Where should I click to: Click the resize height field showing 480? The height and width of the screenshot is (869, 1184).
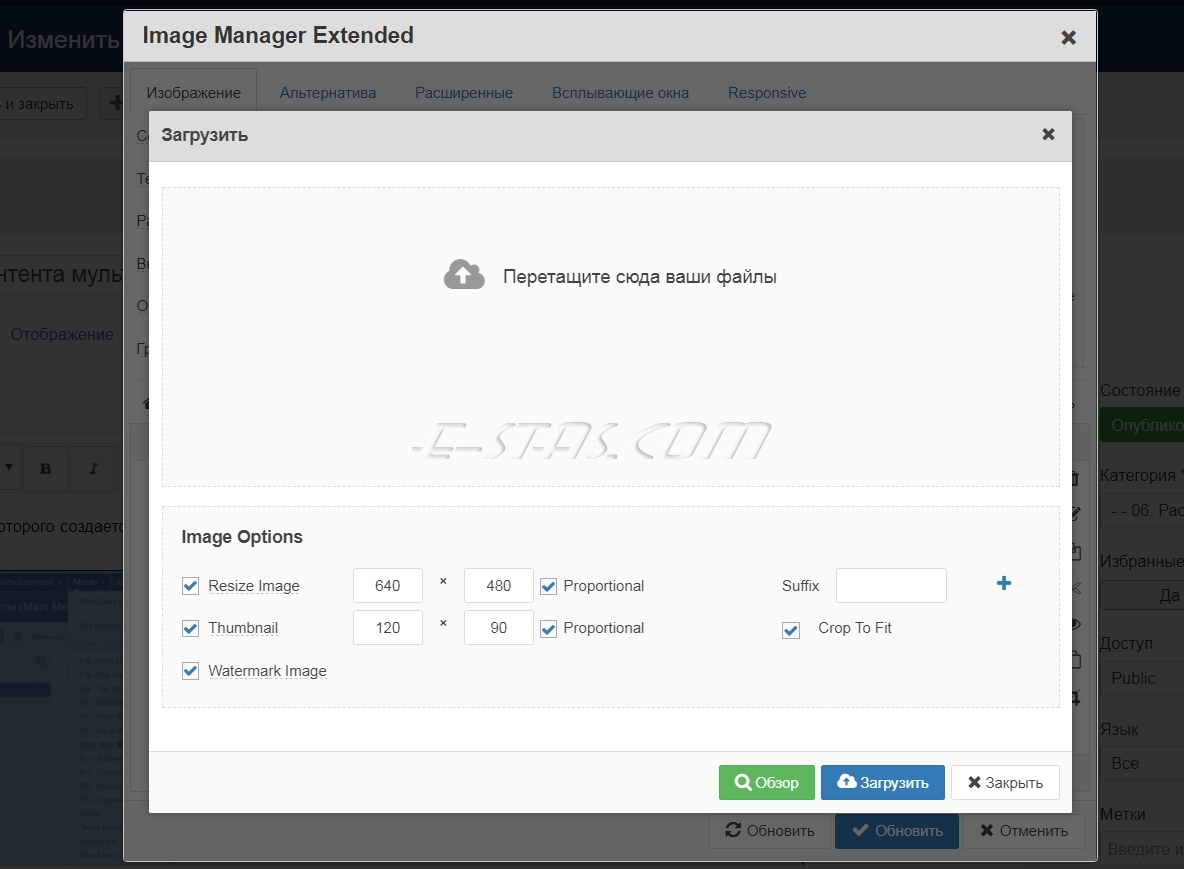tap(498, 586)
